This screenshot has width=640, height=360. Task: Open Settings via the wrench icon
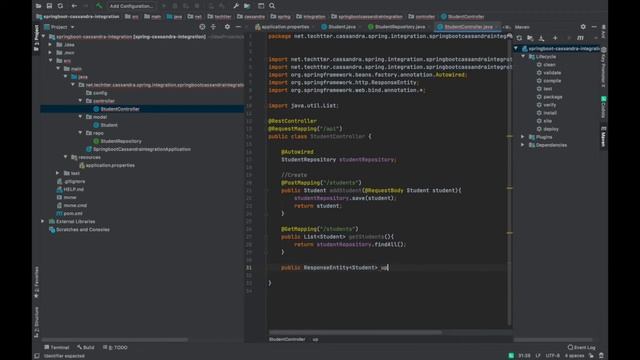(236, 6)
